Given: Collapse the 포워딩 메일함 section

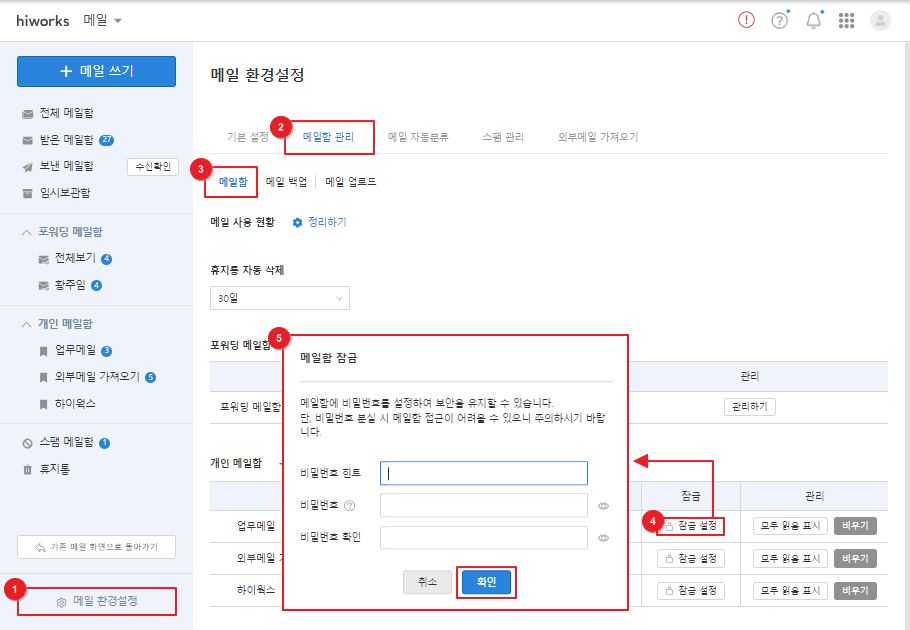Looking at the screenshot, I should point(27,232).
